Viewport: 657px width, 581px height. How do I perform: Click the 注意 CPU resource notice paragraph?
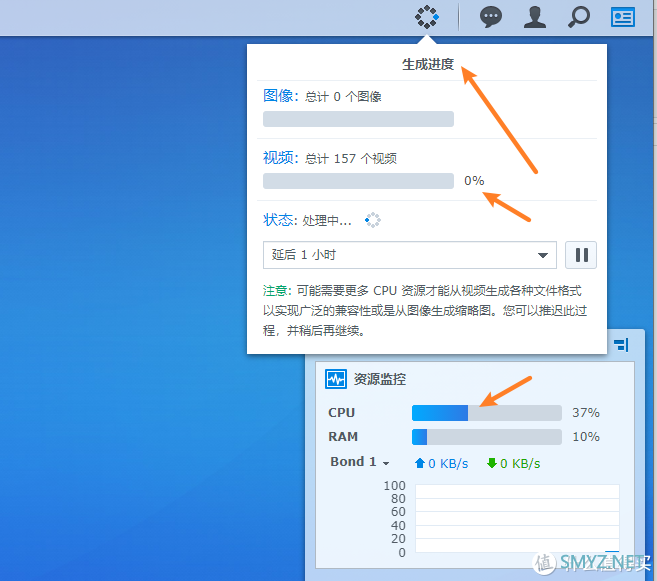(x=425, y=311)
